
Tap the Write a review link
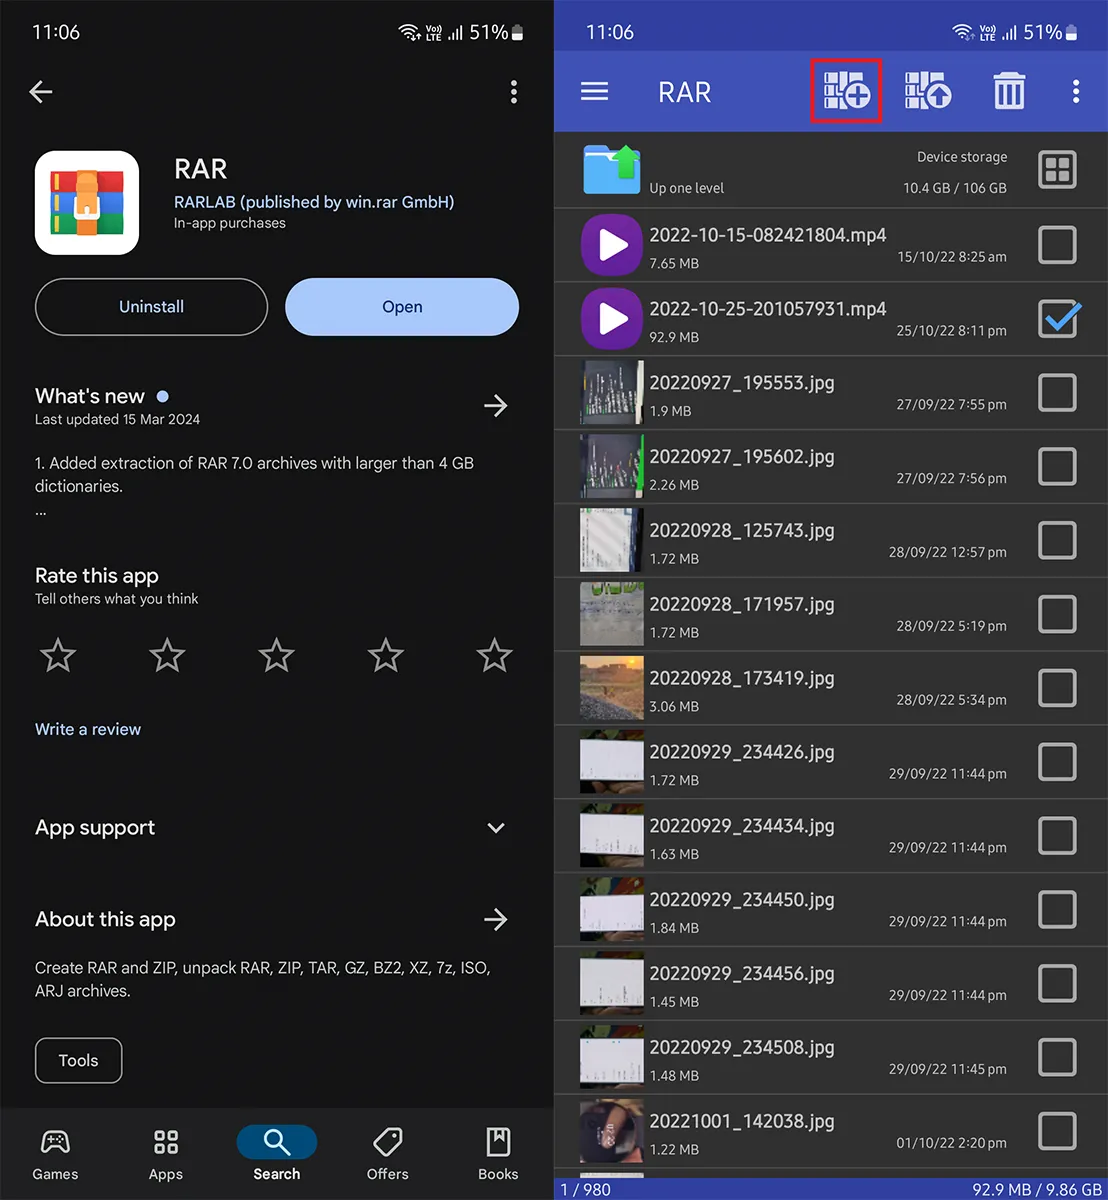pos(88,729)
